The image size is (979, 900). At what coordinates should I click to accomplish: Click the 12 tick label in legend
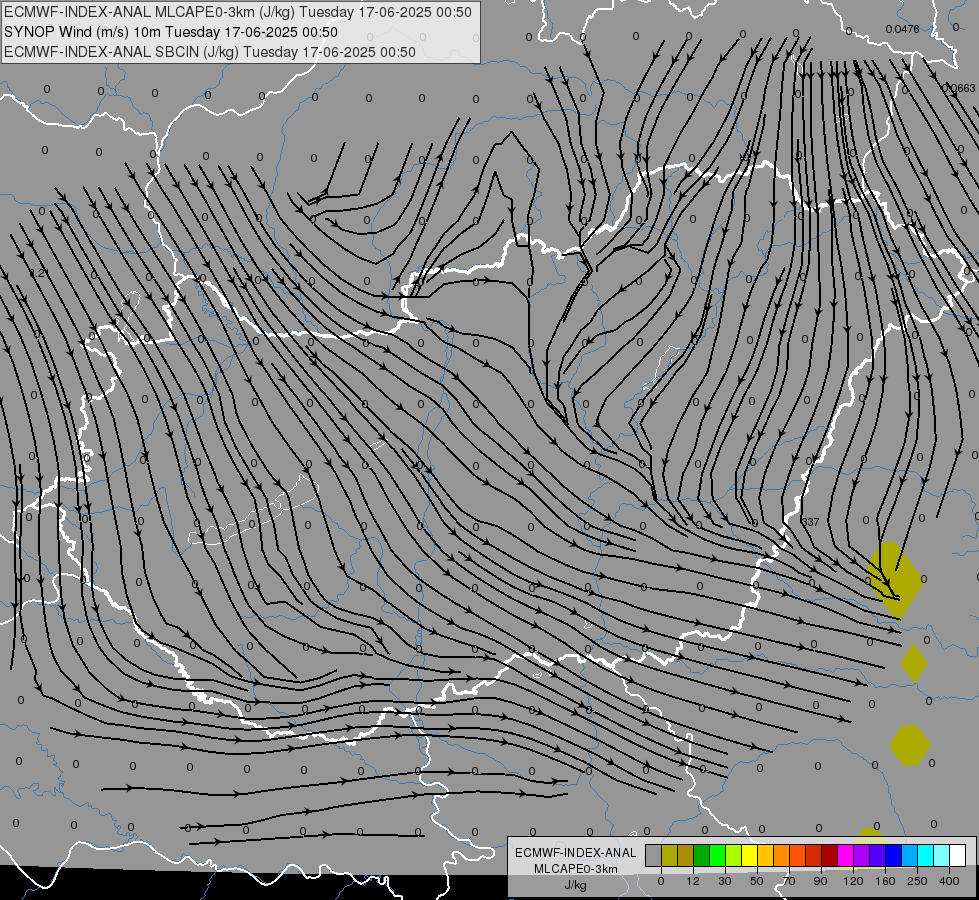coord(693,881)
